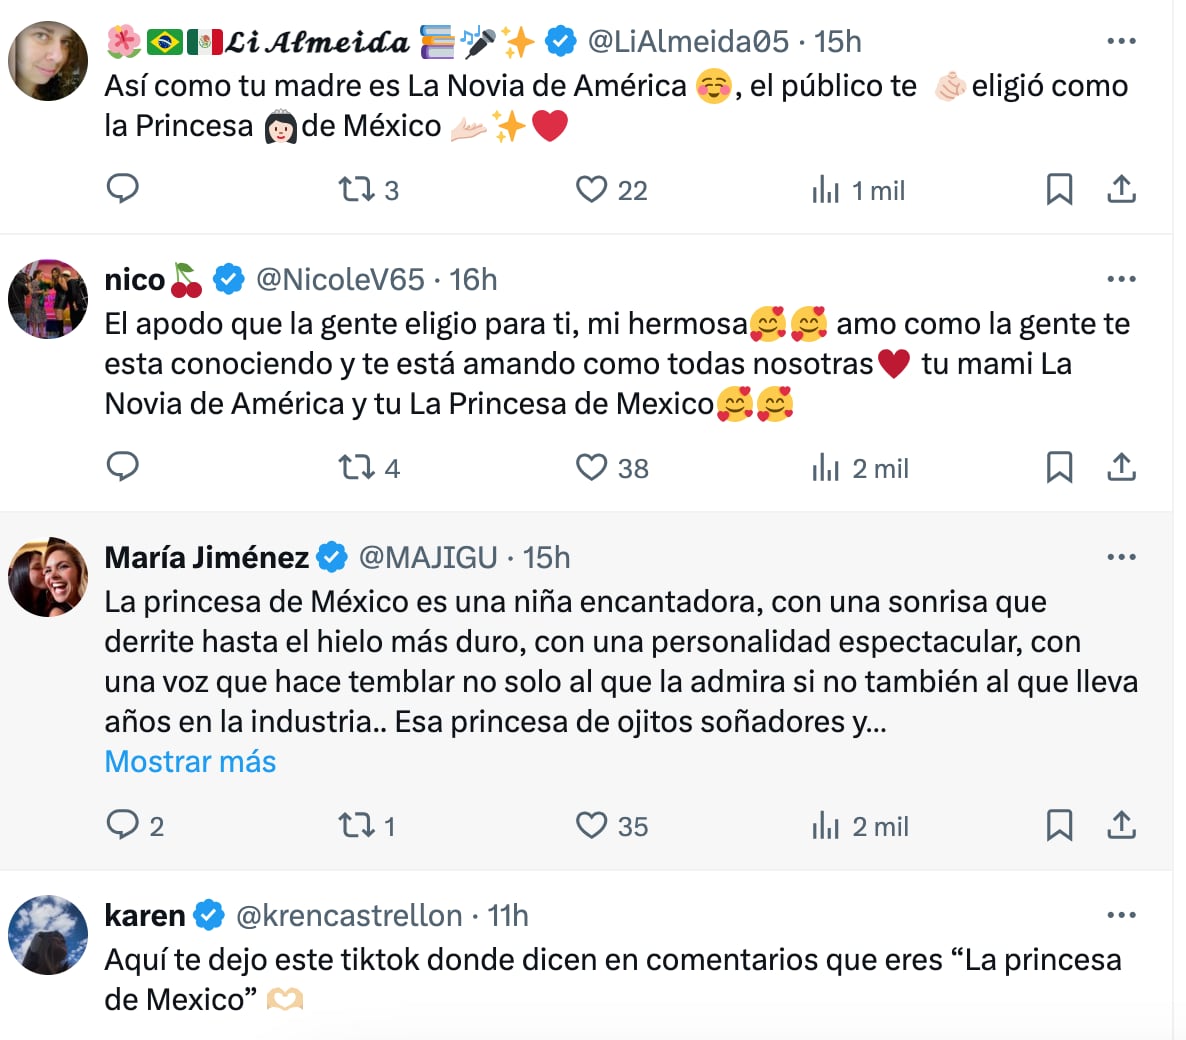1186x1040 pixels.
Task: Click María Jiménez's display name
Action: [x=205, y=557]
